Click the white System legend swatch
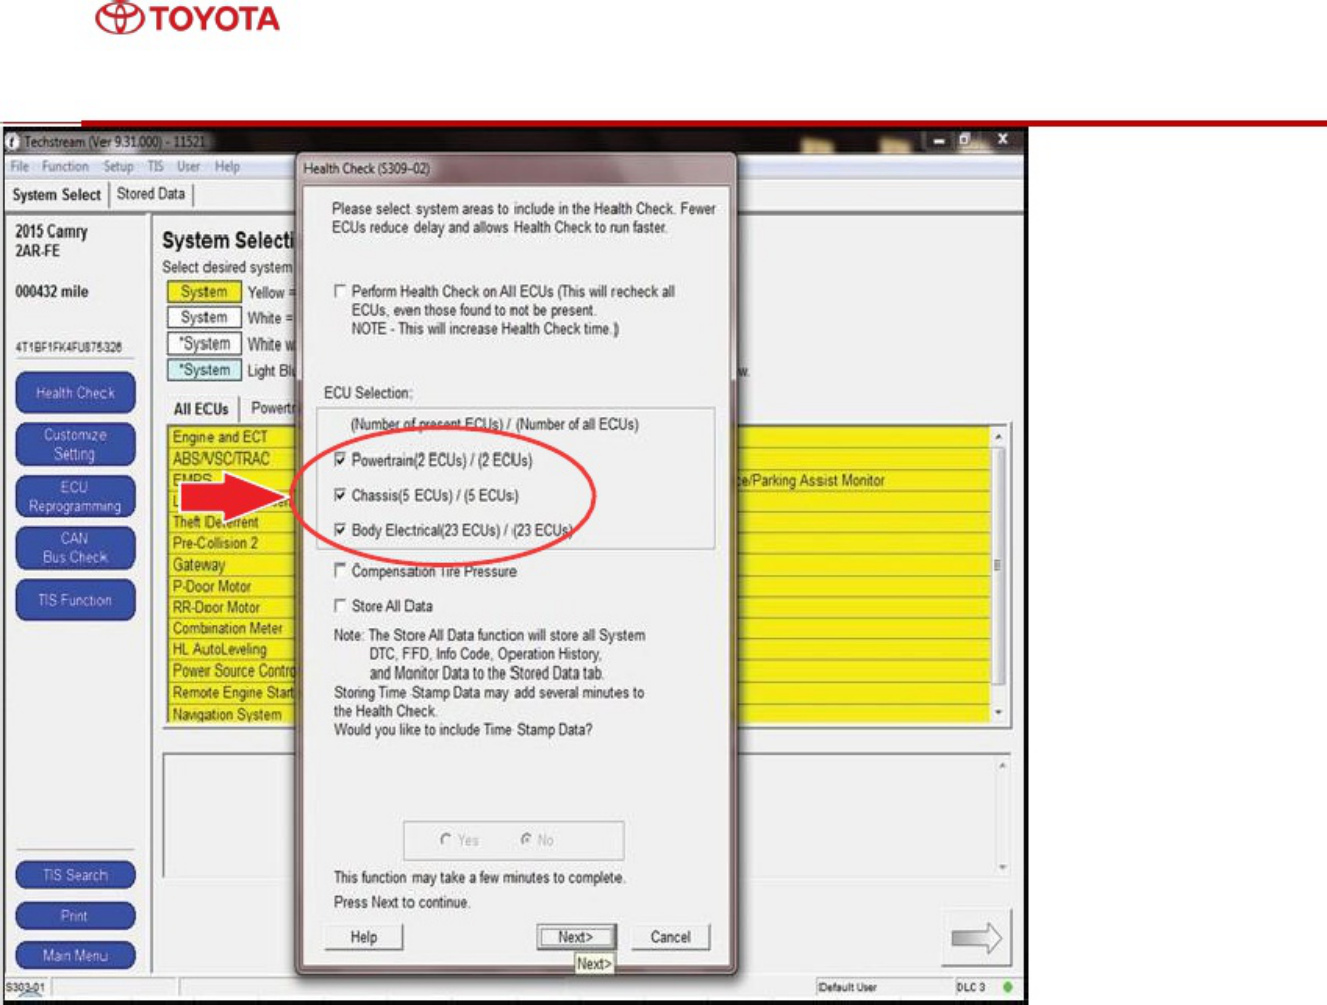Image resolution: width=1327 pixels, height=1005 pixels. pyautogui.click(x=204, y=318)
